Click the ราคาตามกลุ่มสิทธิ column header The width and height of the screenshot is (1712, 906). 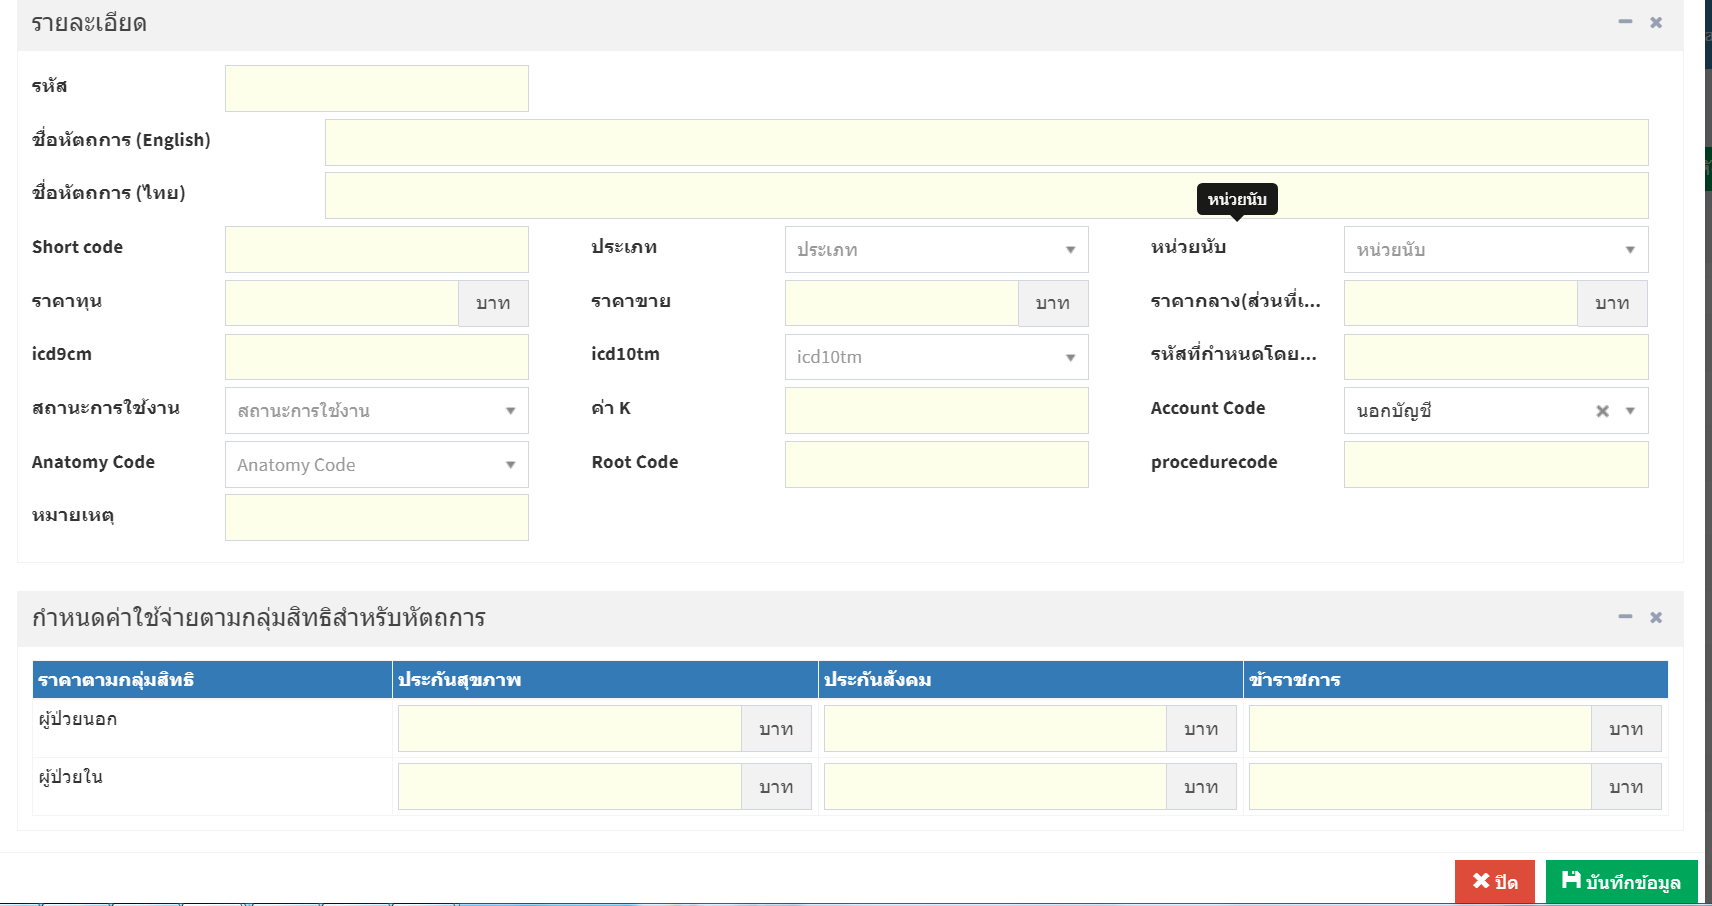212,680
